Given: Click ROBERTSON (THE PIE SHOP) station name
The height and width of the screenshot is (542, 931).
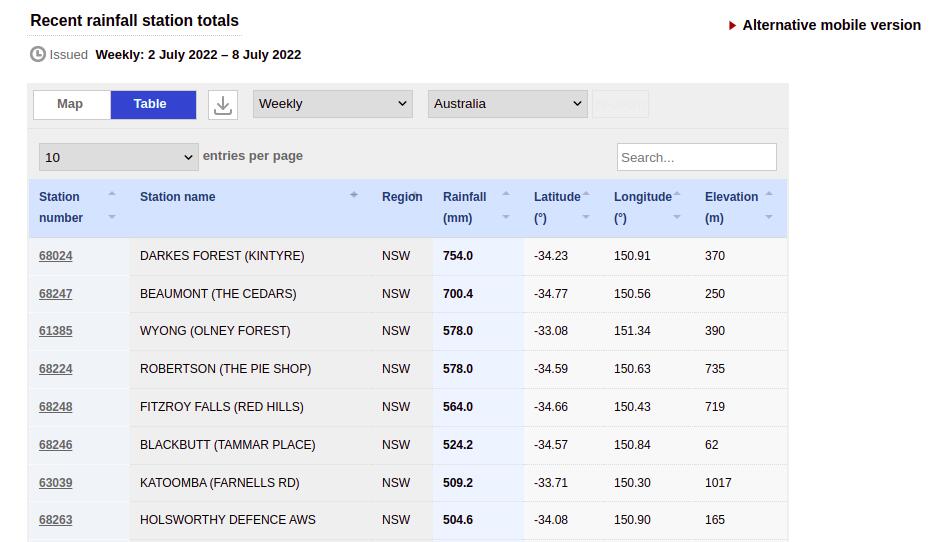Looking at the screenshot, I should tap(226, 369).
